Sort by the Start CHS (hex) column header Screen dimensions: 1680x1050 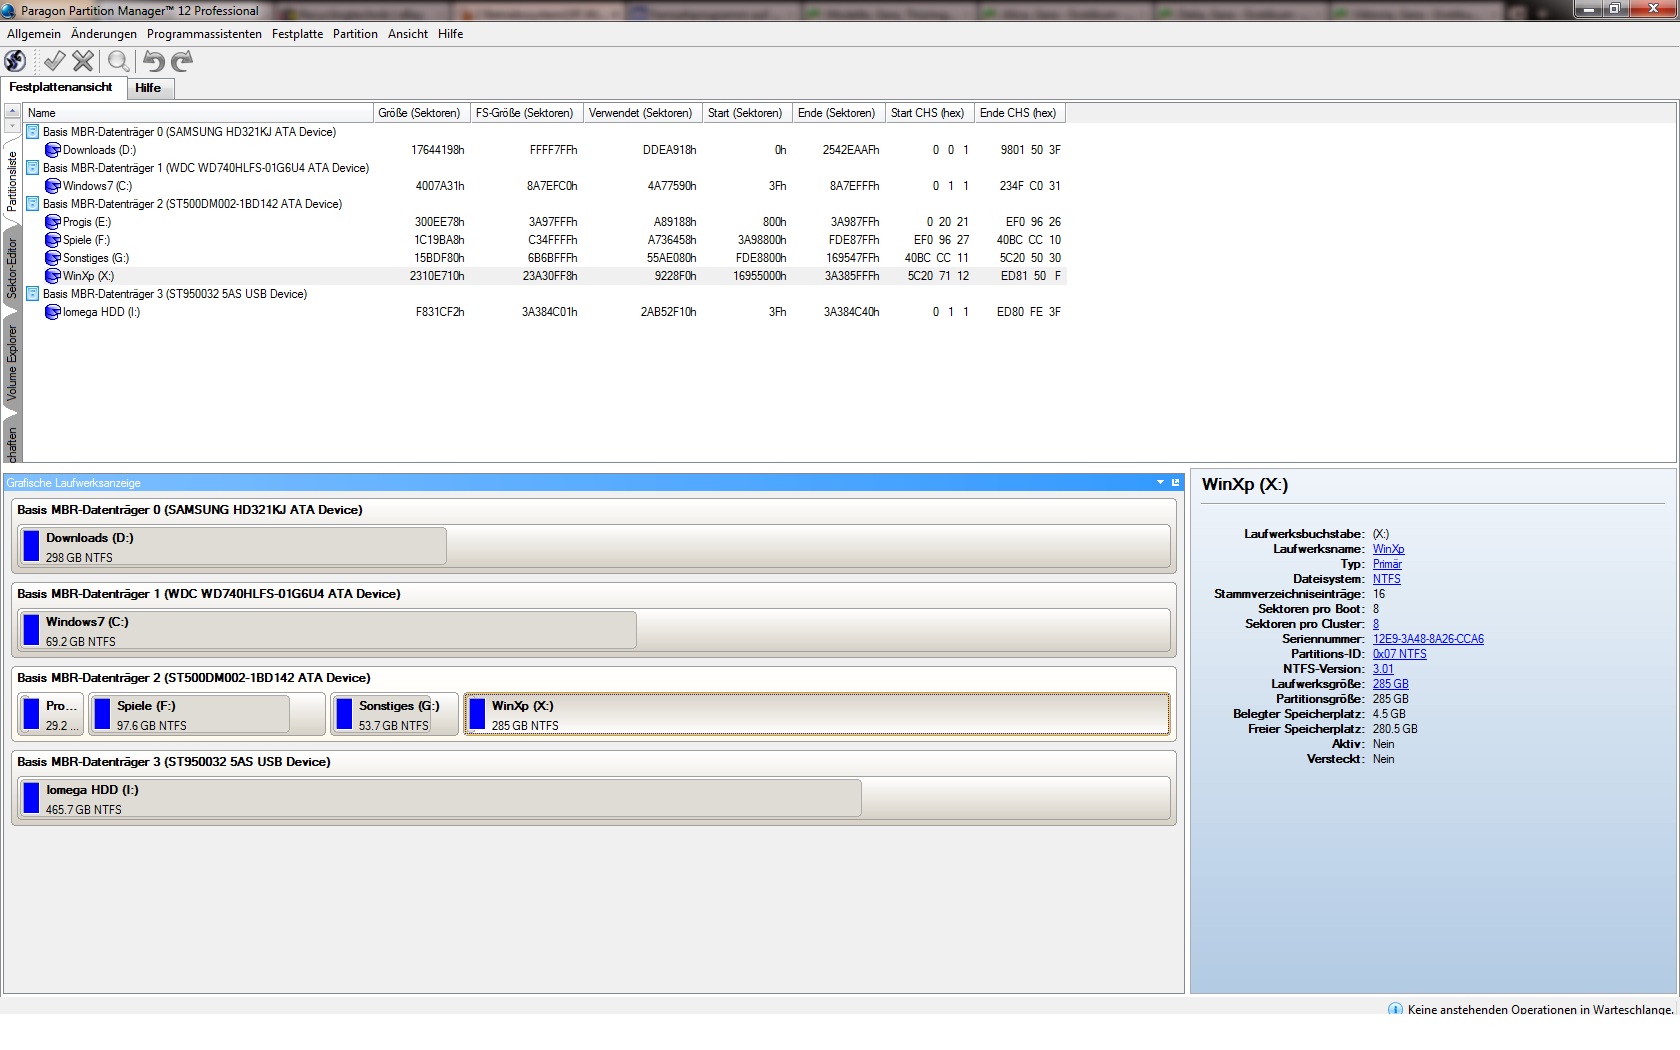[930, 113]
